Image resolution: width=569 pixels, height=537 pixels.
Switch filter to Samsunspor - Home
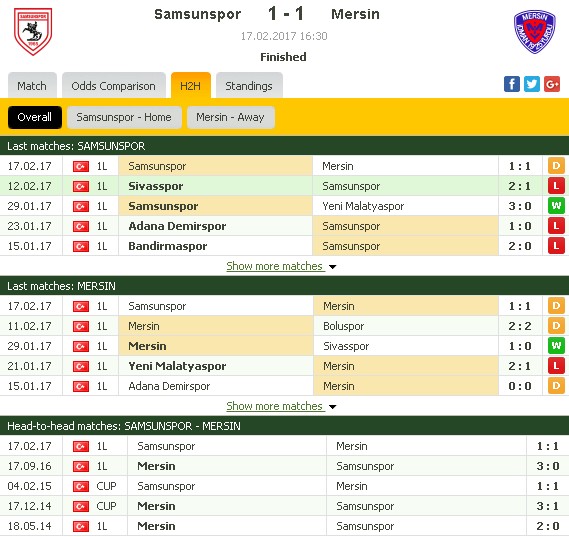pos(124,117)
